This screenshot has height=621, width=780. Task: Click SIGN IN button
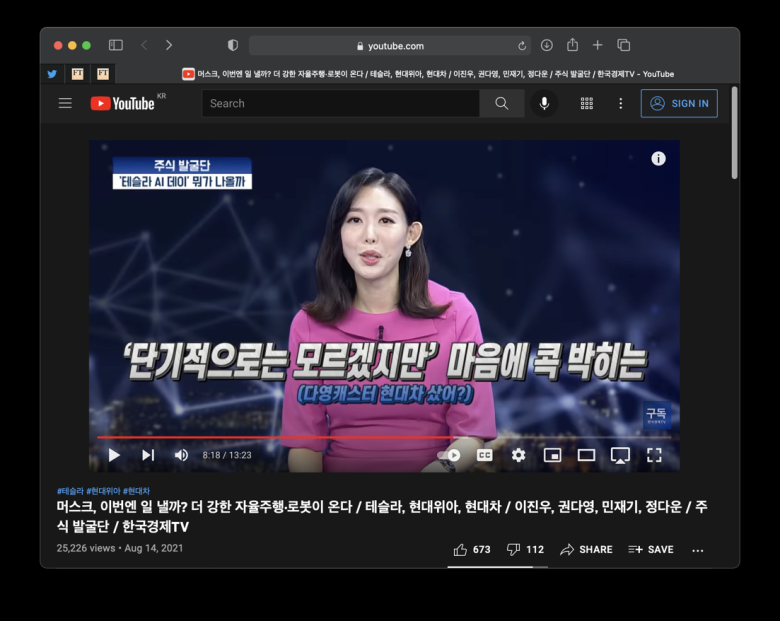(x=679, y=104)
